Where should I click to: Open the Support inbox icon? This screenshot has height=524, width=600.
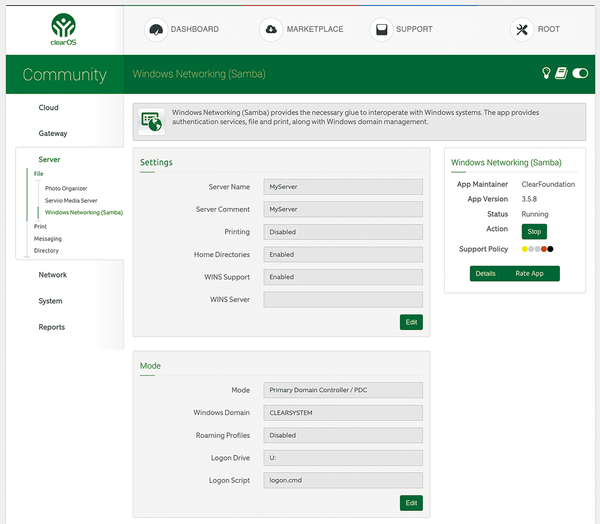pos(382,29)
